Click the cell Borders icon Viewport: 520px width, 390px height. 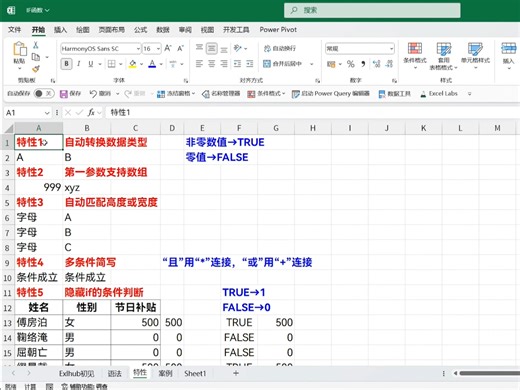[x=112, y=64]
